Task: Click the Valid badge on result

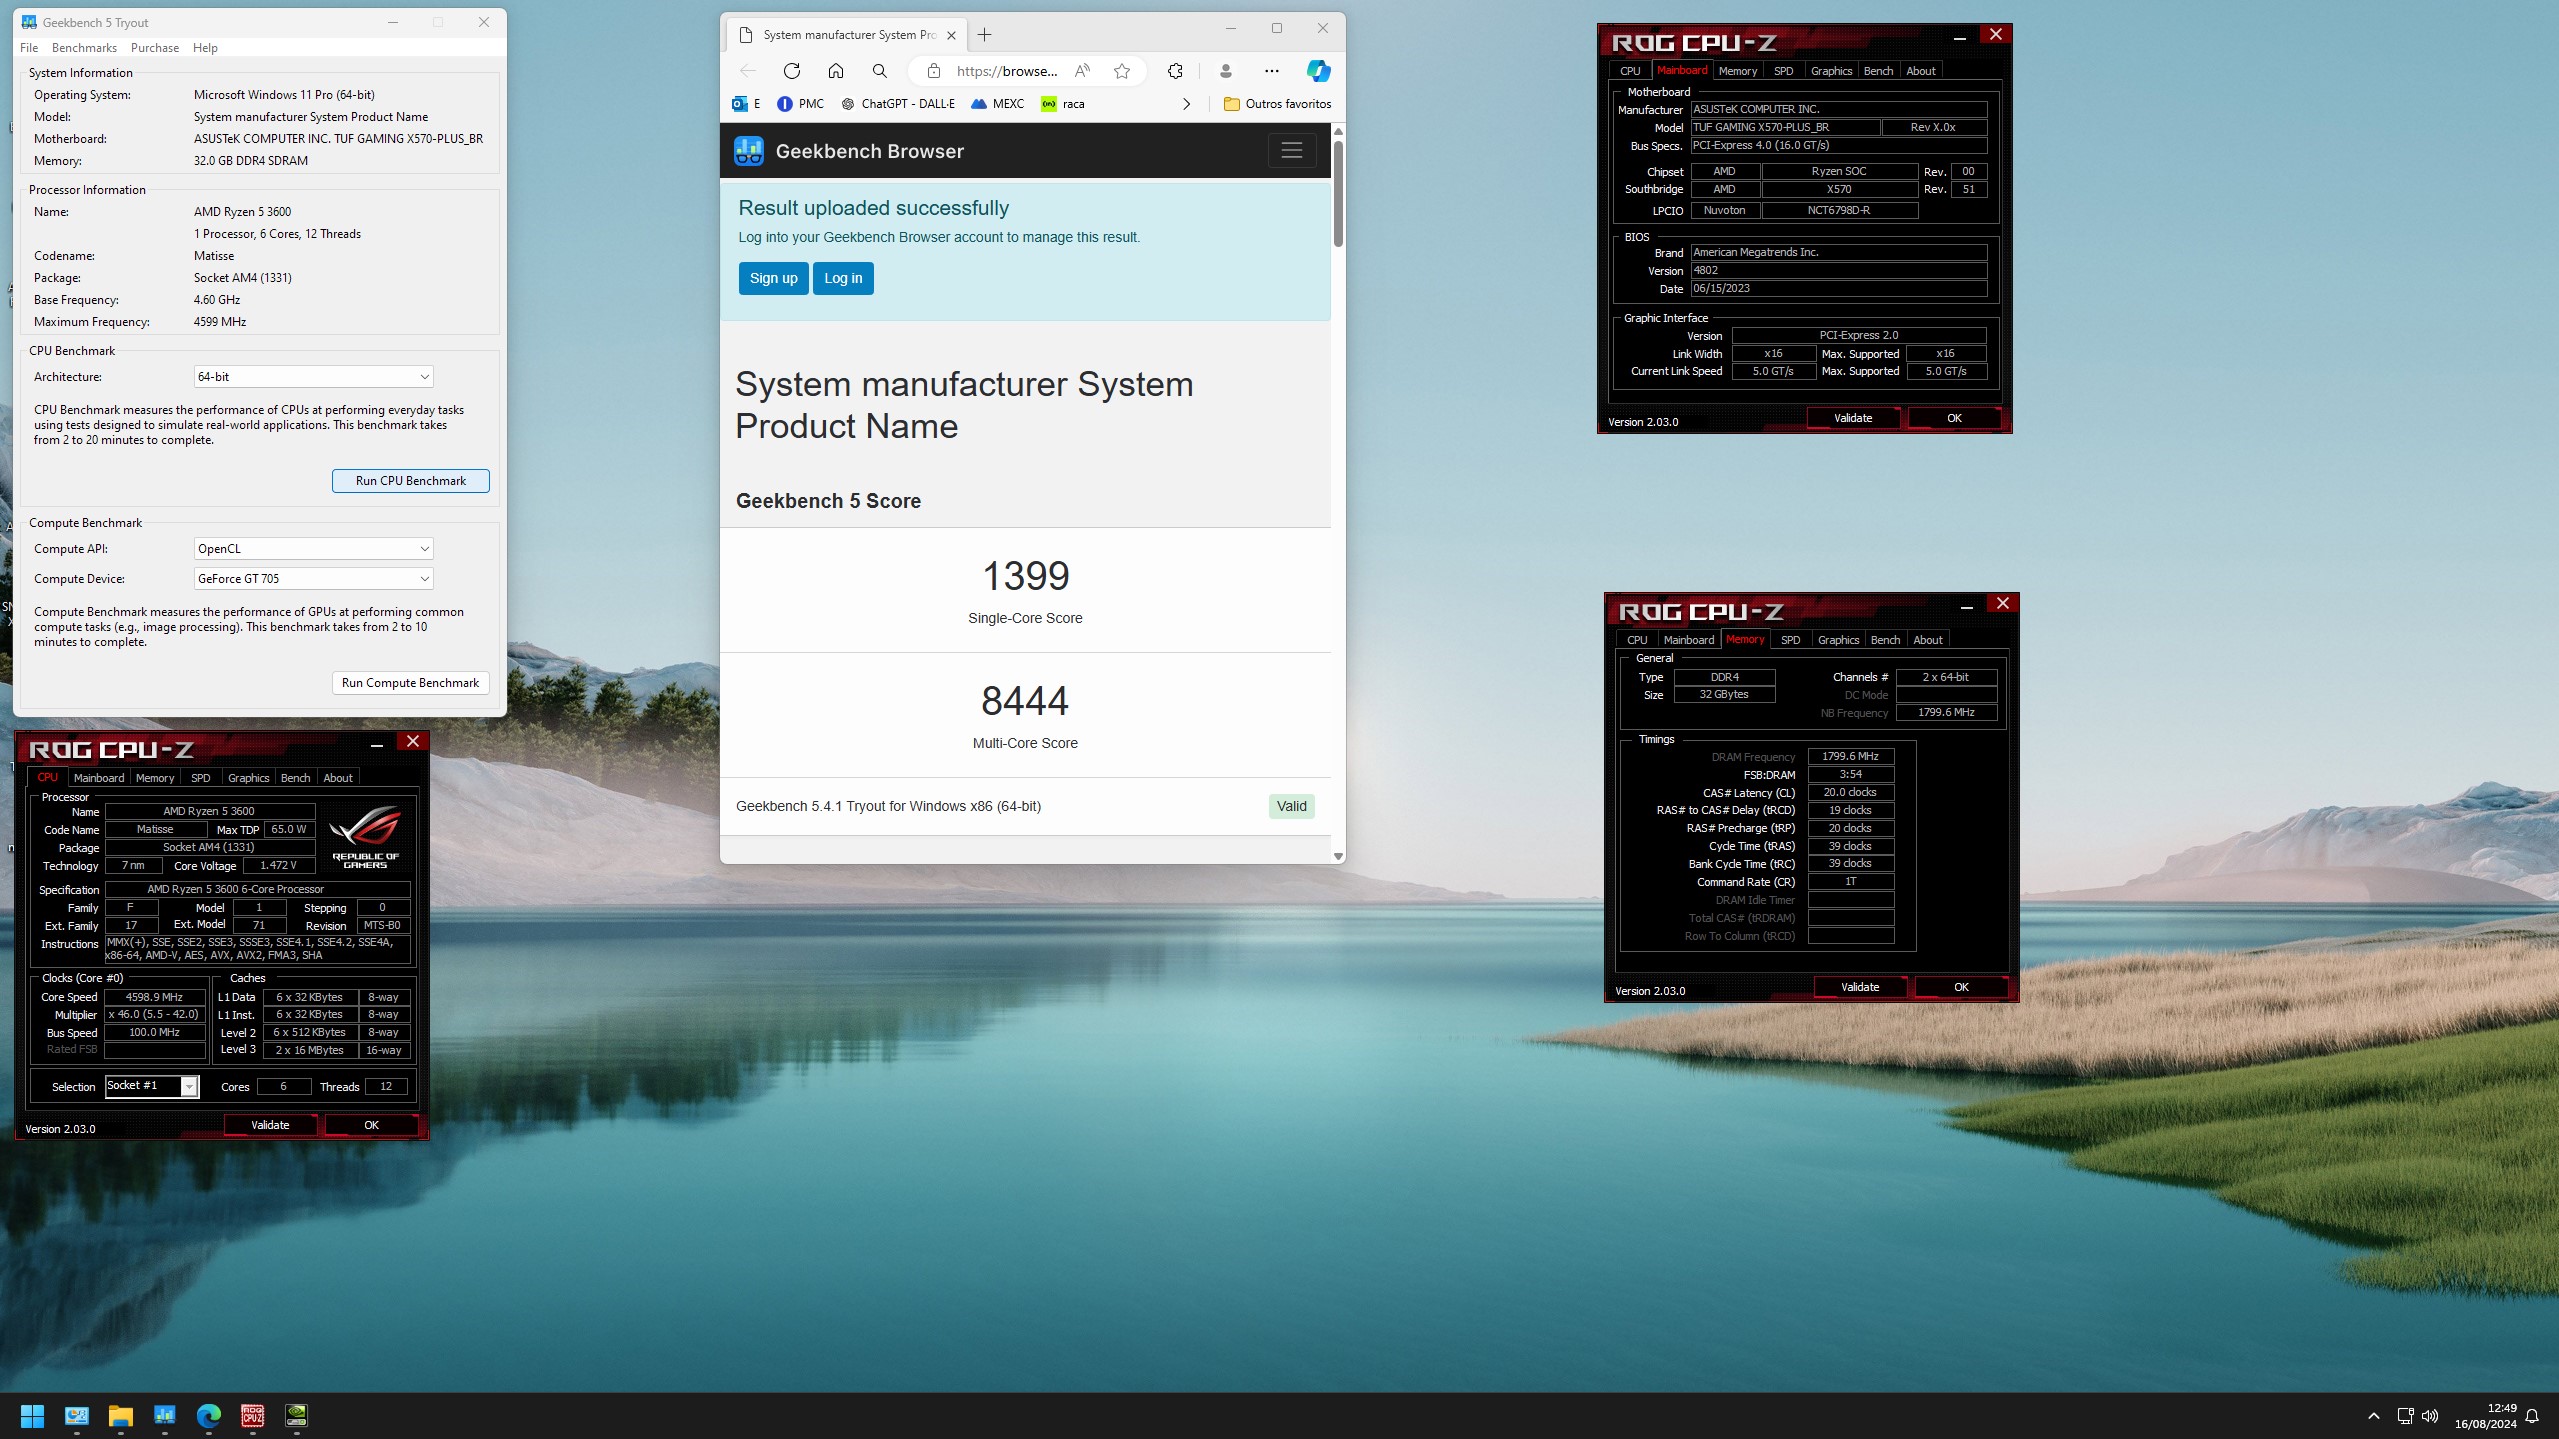Action: [1291, 807]
